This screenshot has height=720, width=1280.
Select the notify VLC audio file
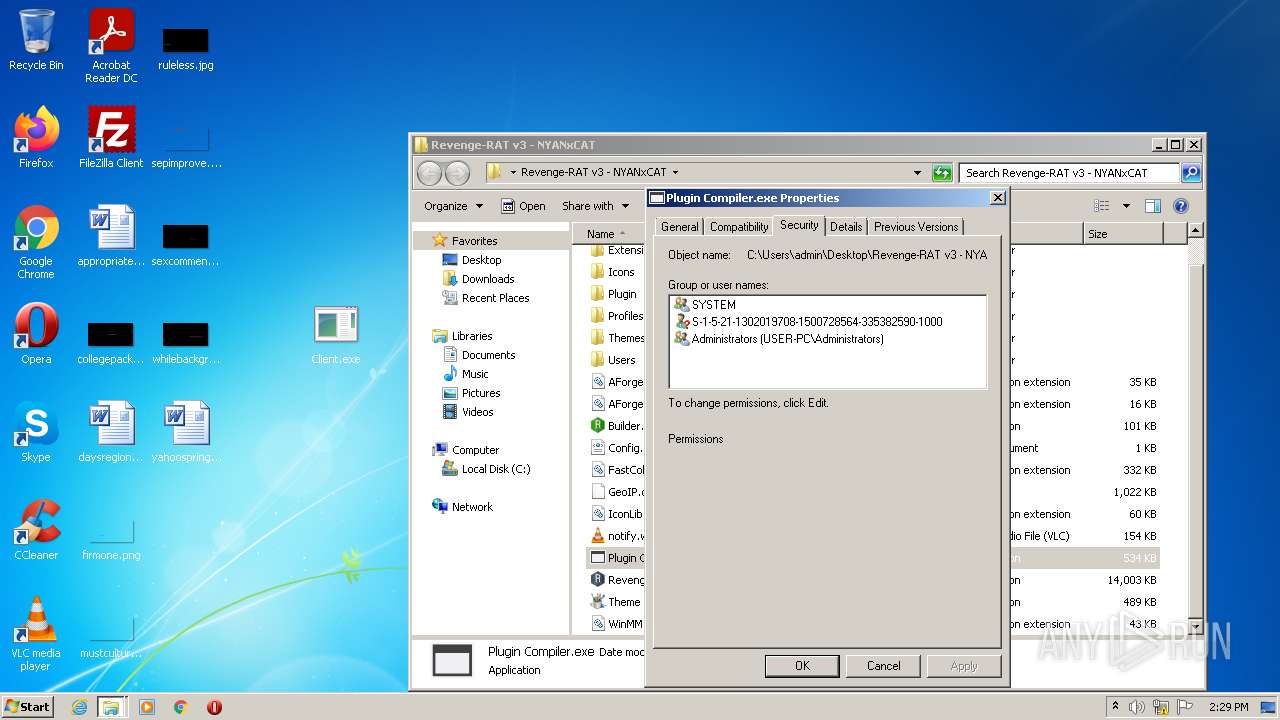coord(617,536)
